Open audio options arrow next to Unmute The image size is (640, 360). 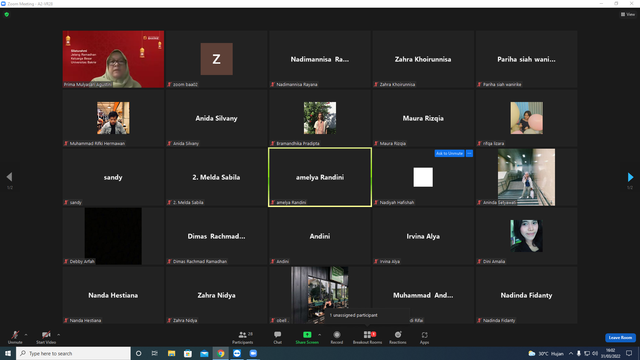coord(26,335)
